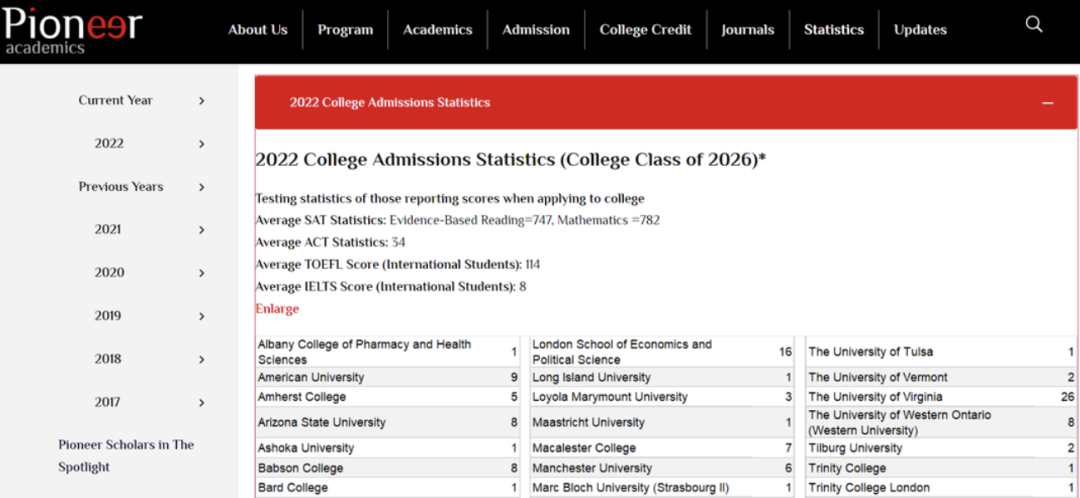Screen dimensions: 1080x498
Task: Click the chevron next to 2017
Action: pos(202,402)
